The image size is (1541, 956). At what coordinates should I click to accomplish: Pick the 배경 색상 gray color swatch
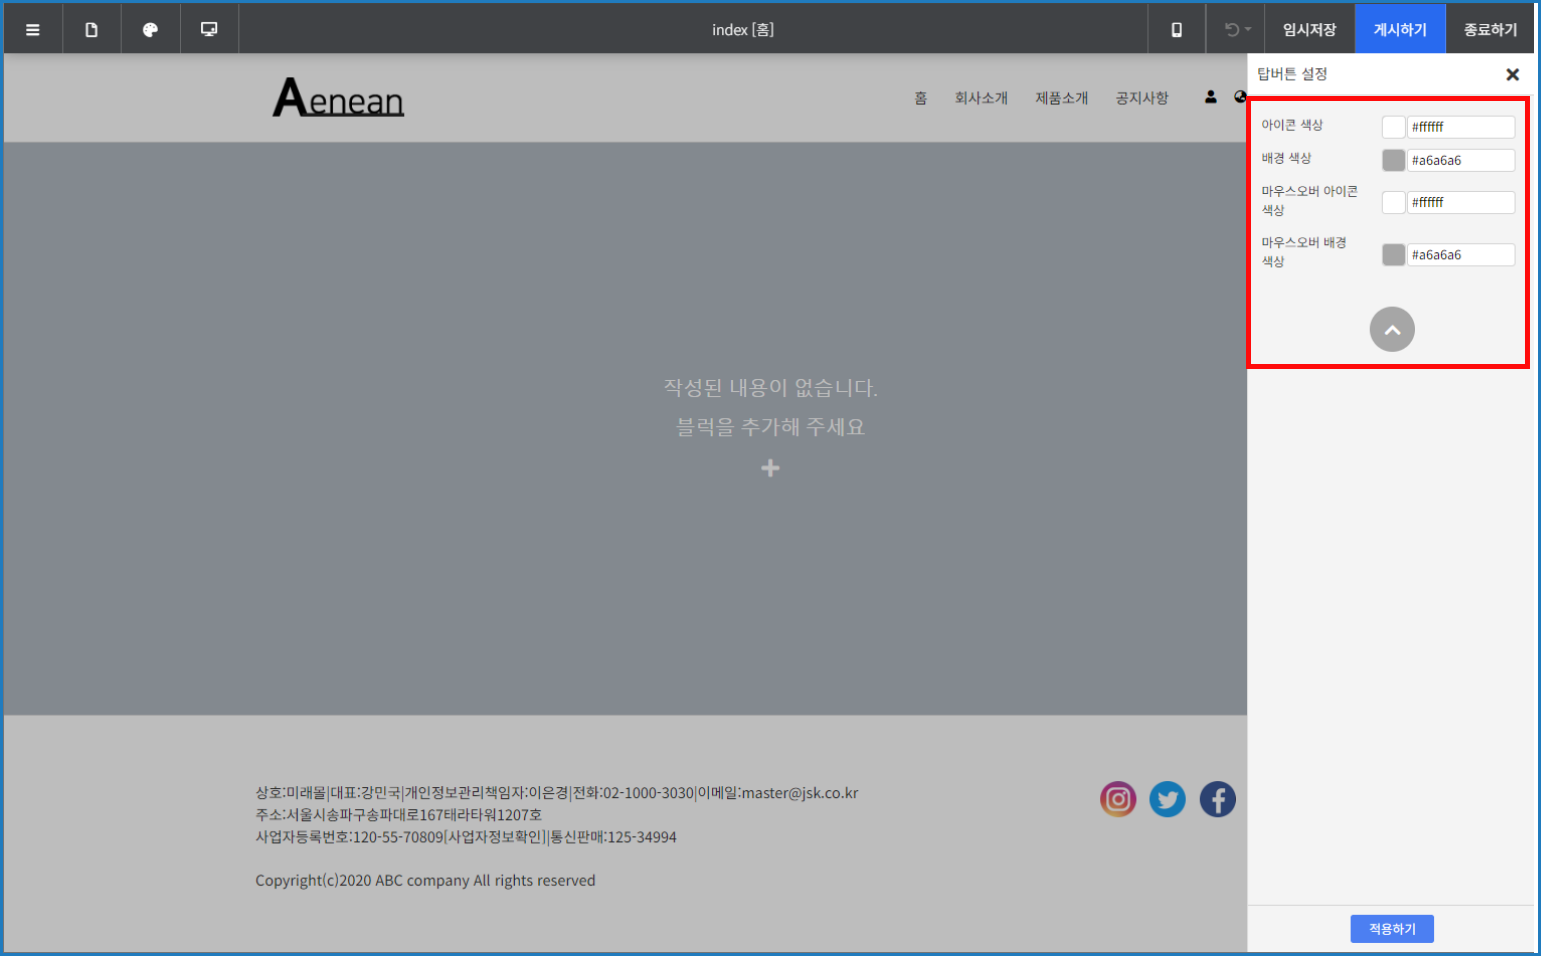pos(1393,160)
